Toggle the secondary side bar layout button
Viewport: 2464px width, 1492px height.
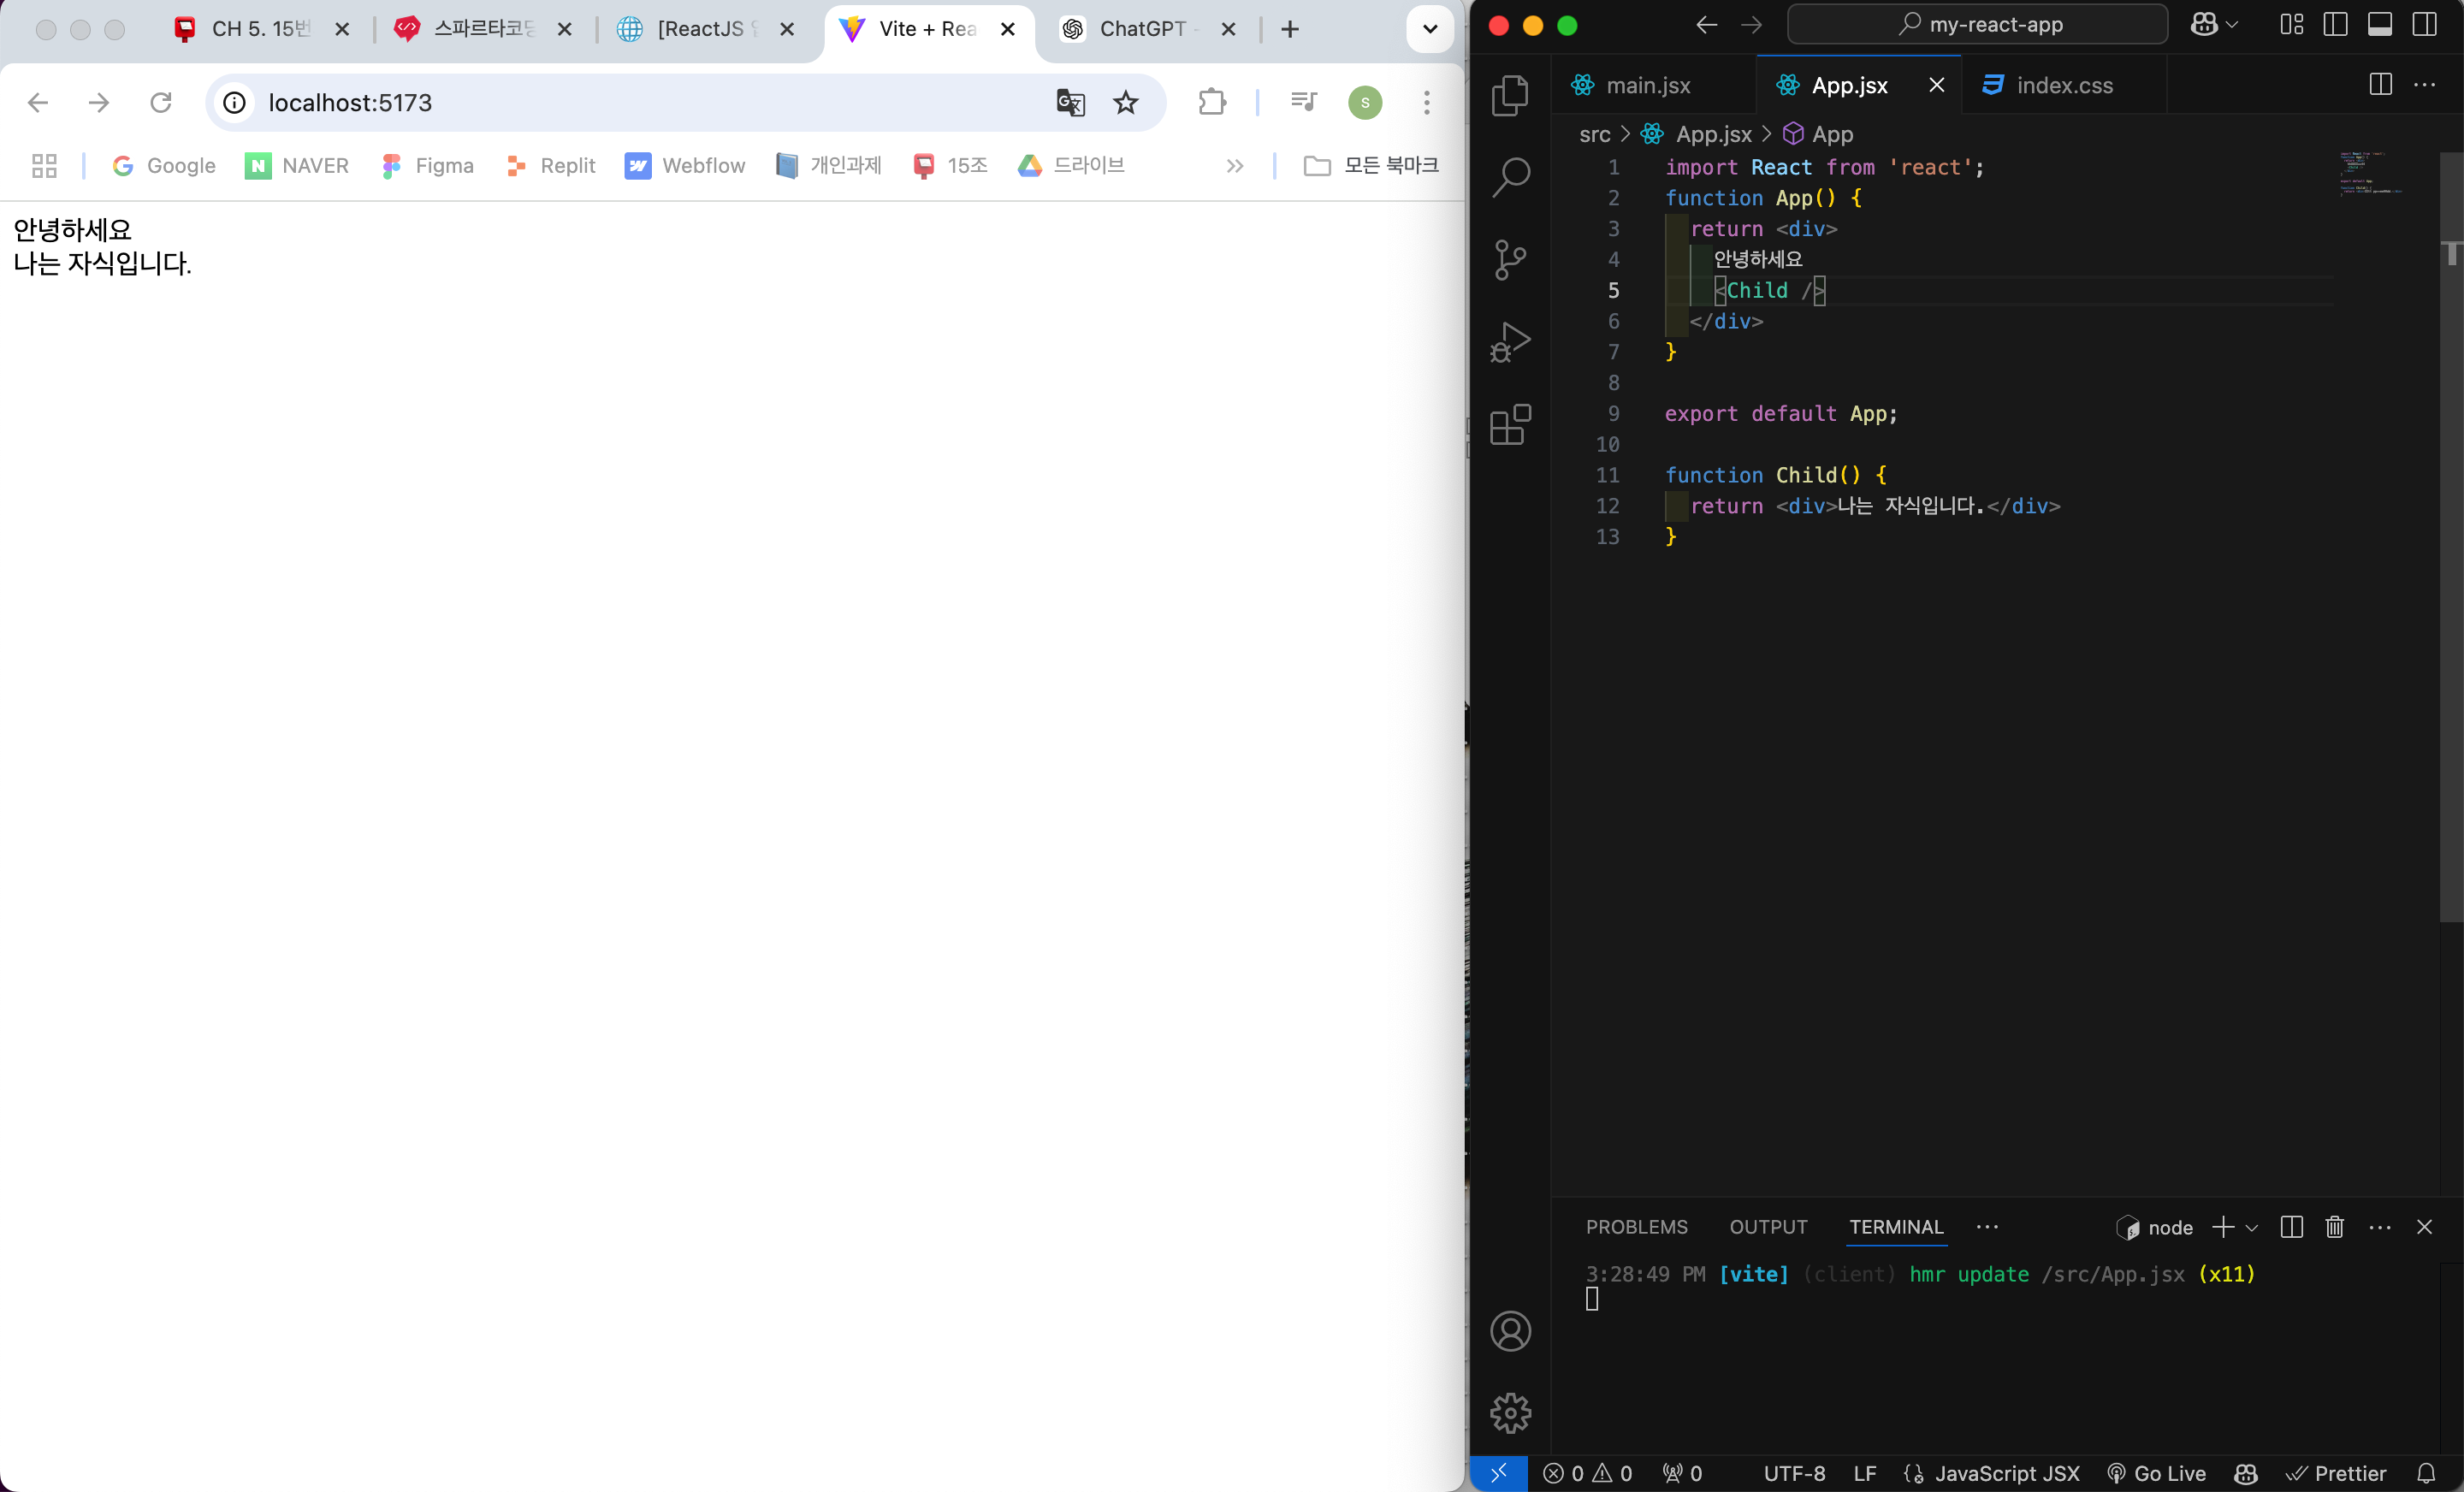coord(2424,25)
